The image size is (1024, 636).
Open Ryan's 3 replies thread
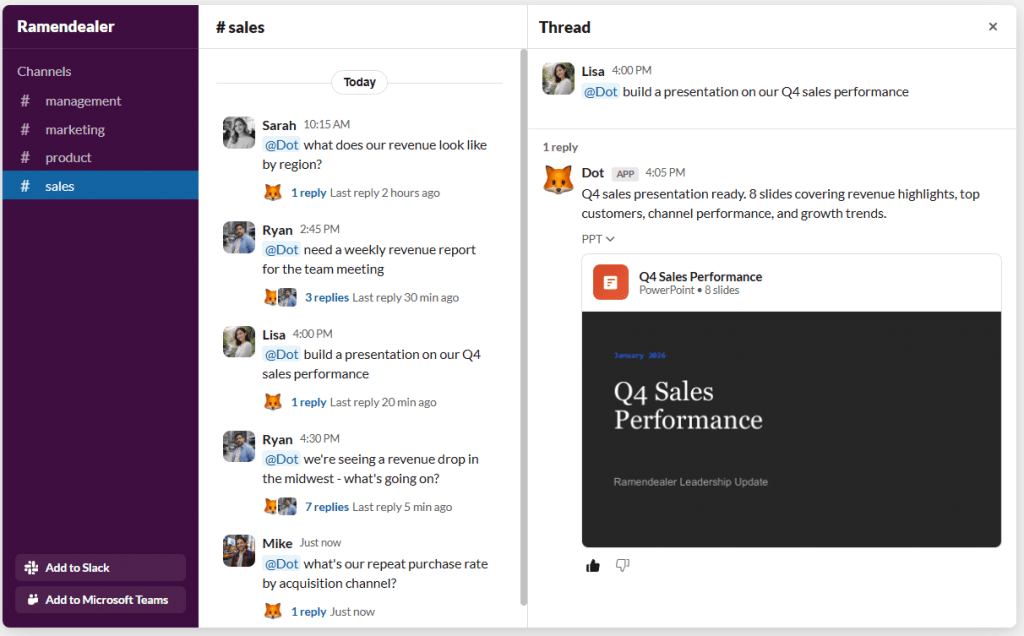coord(327,297)
